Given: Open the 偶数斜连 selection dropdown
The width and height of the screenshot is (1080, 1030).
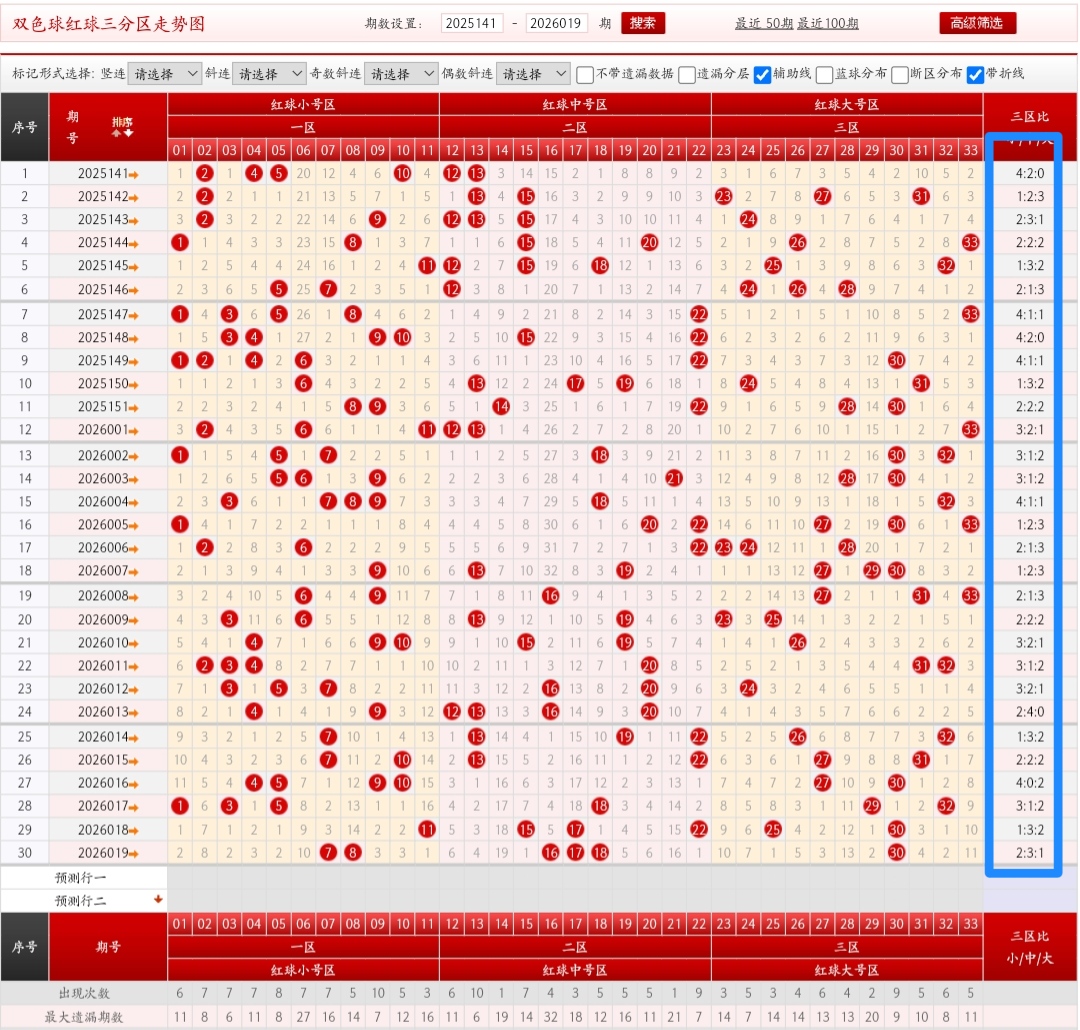Looking at the screenshot, I should pos(532,74).
